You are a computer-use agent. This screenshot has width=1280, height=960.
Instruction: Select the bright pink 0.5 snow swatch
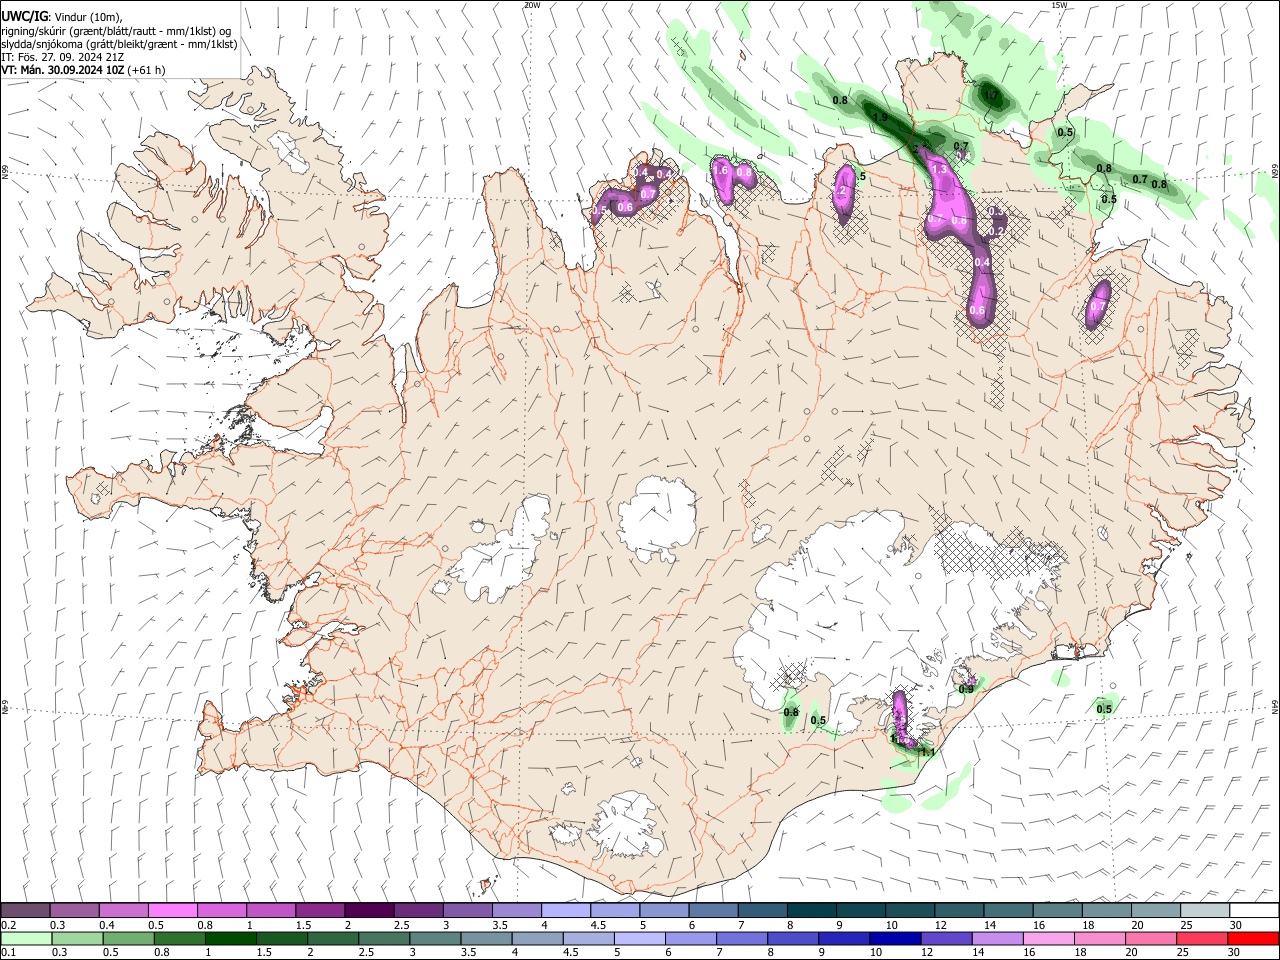click(173, 910)
